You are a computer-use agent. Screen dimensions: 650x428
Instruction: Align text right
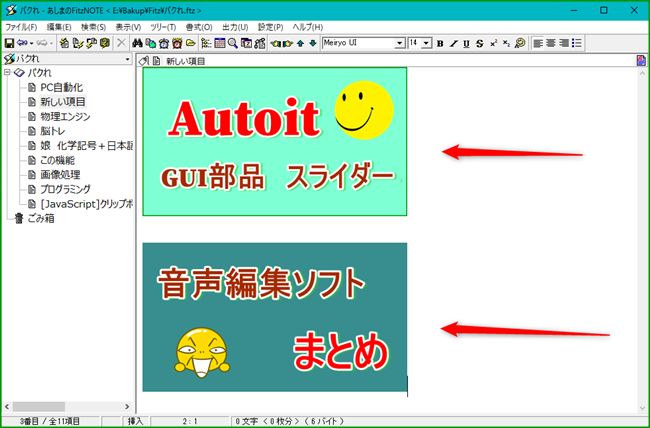click(x=563, y=43)
